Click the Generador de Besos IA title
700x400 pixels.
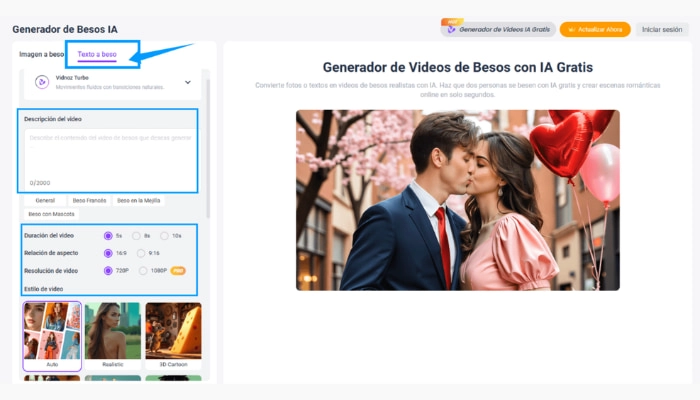pos(65,29)
